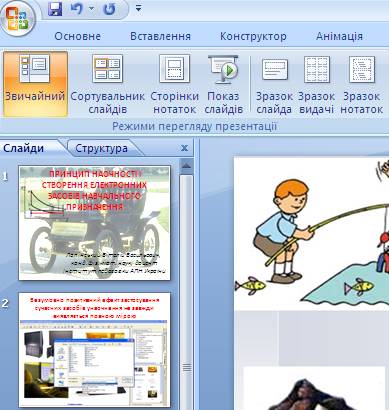Open the Основне ribbon tab
This screenshot has height=410, width=389.
click(x=77, y=36)
